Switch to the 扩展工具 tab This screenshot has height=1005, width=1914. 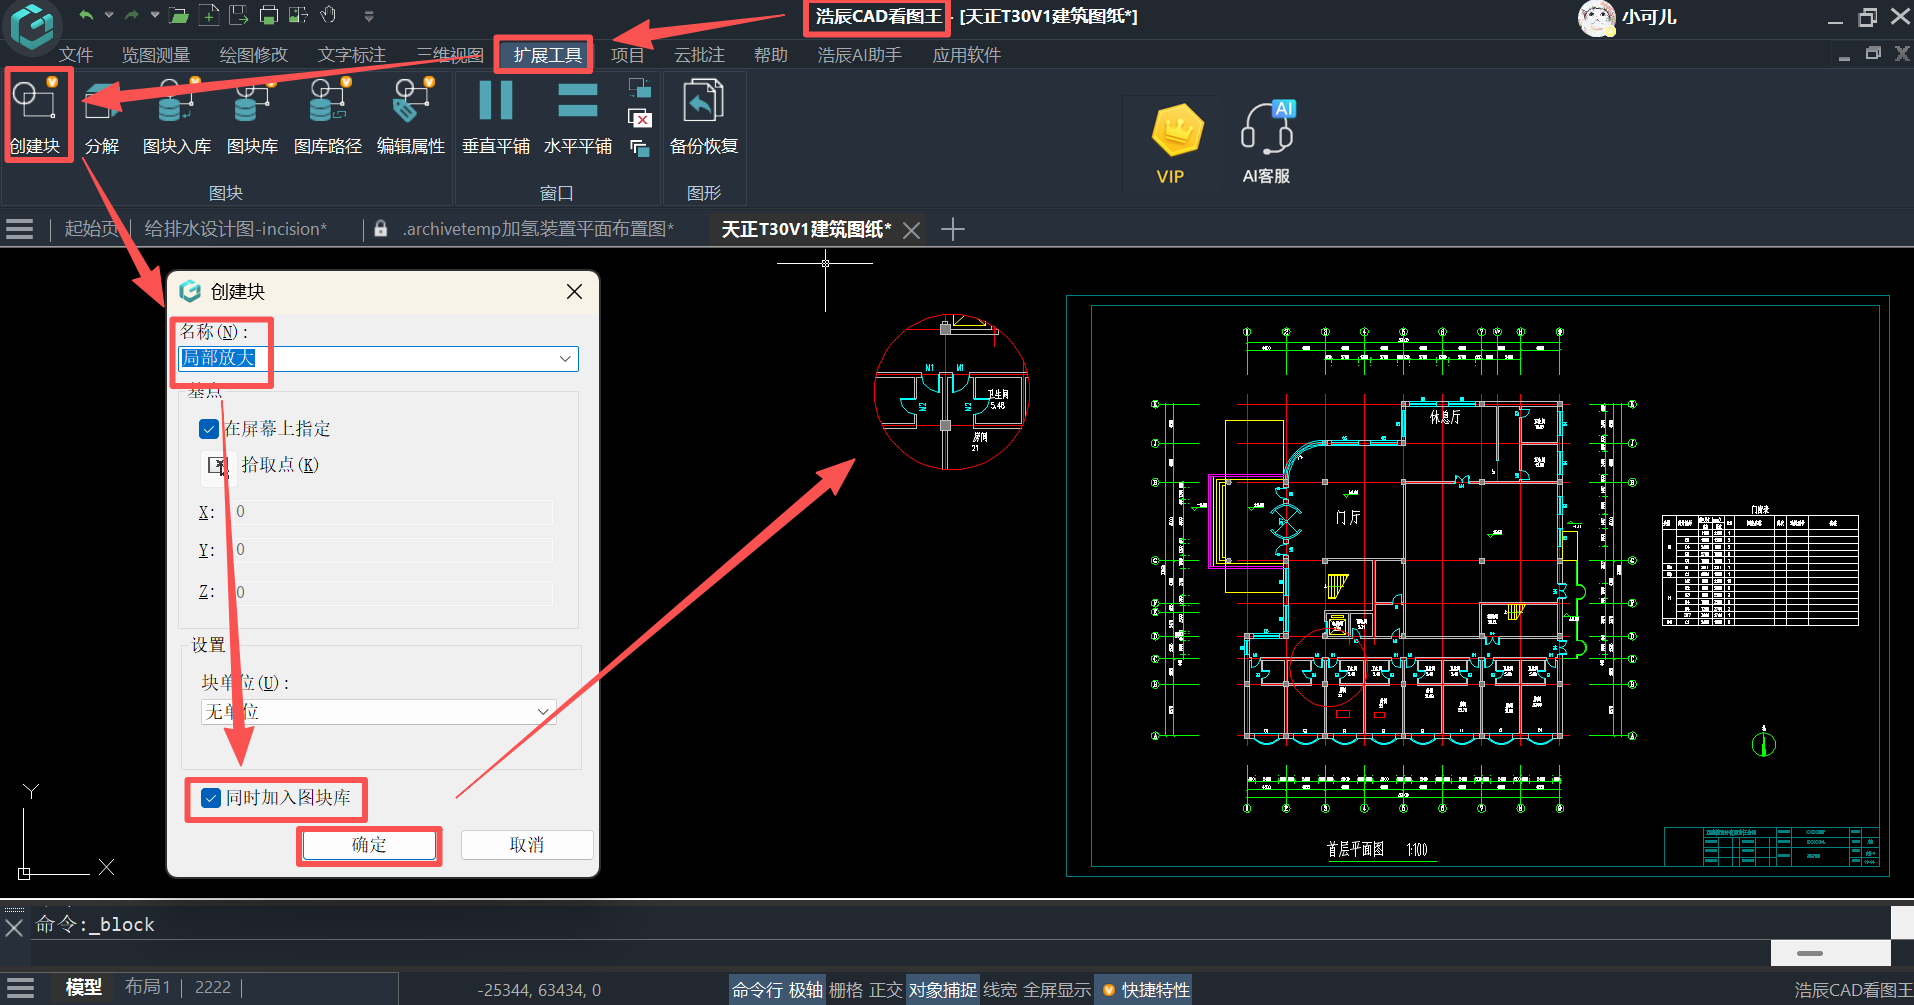click(547, 55)
